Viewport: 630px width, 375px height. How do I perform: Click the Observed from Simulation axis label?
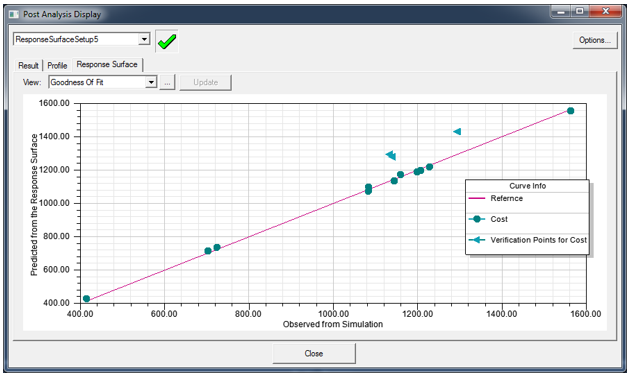(x=333, y=324)
